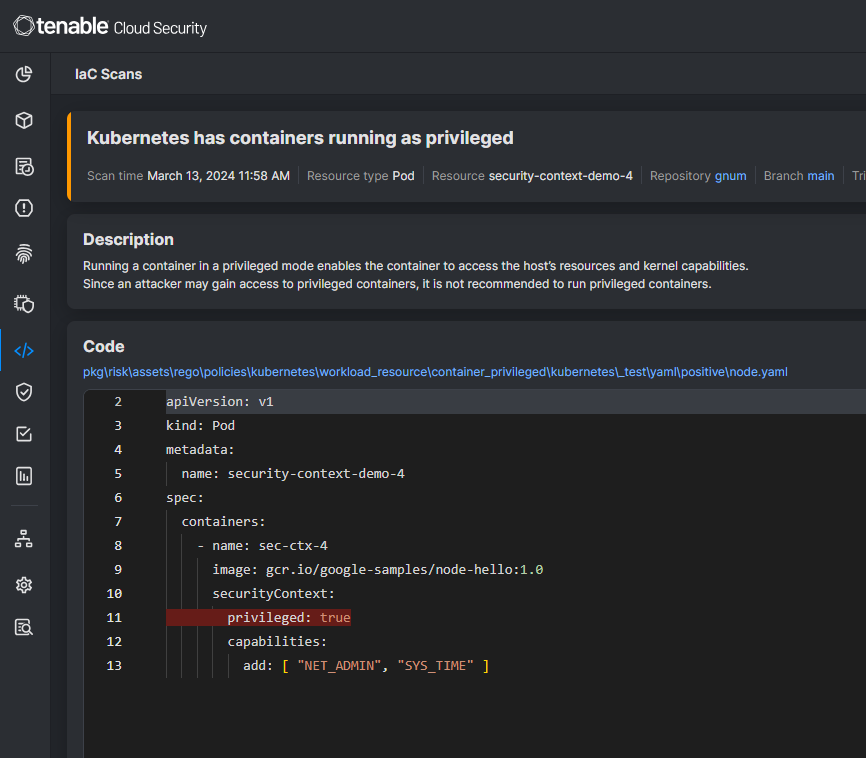
Task: Open the node.yaml file path link
Action: [x=435, y=372]
